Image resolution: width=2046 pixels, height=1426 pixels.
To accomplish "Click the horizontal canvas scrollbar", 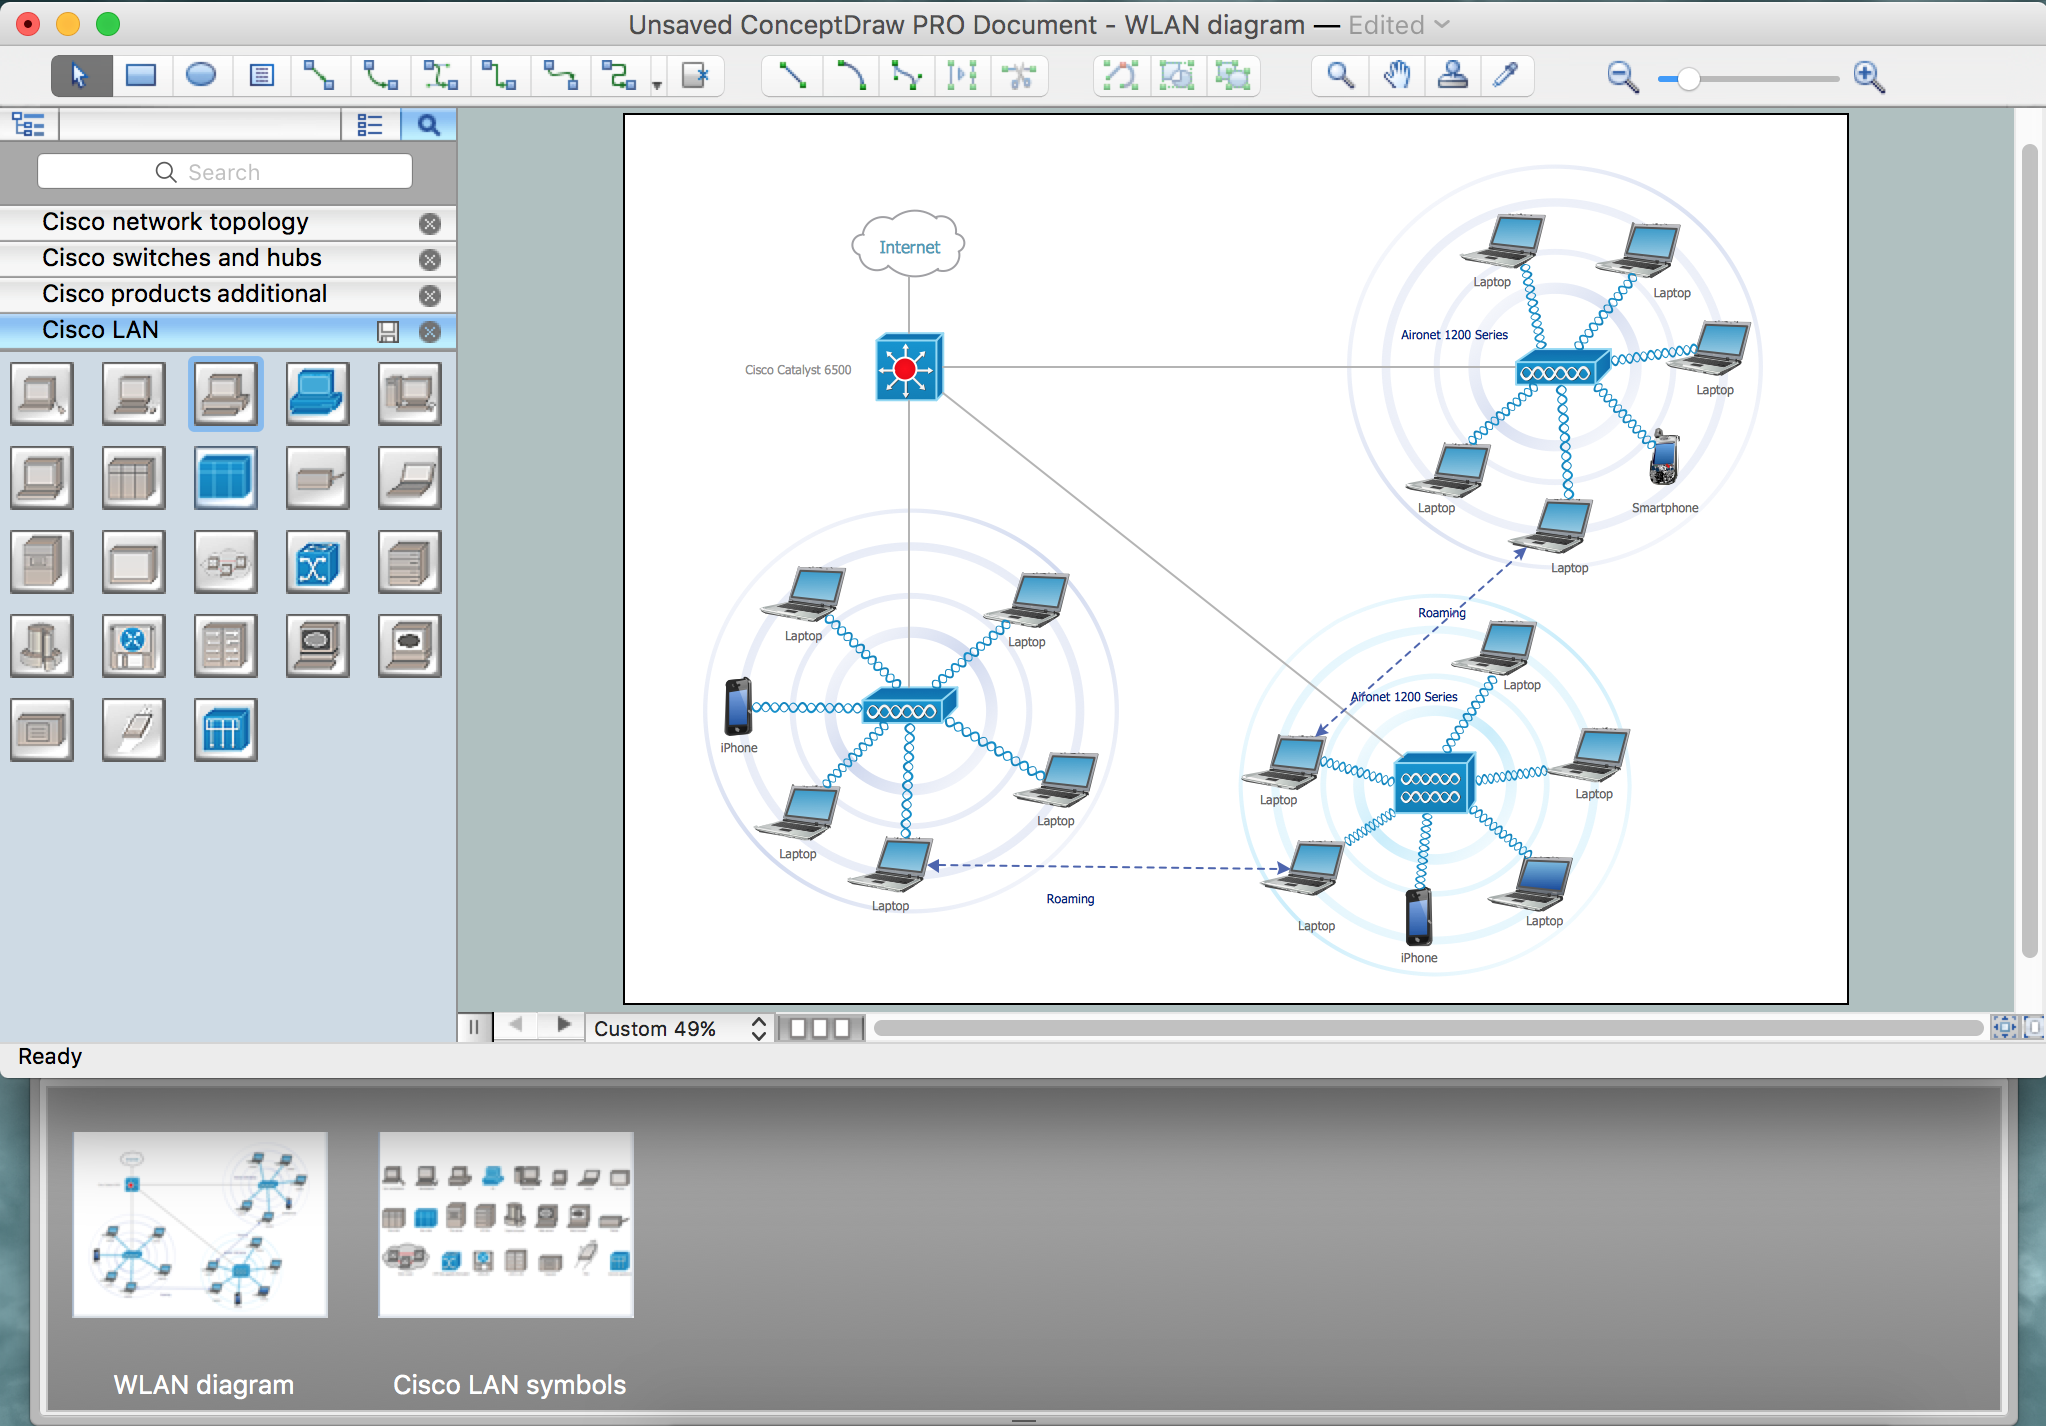I will point(1428,1028).
